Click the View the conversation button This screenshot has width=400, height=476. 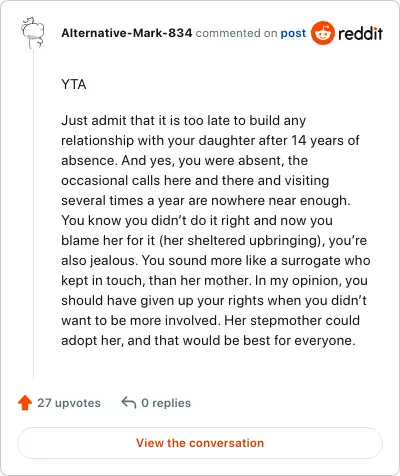pyautogui.click(x=200, y=443)
